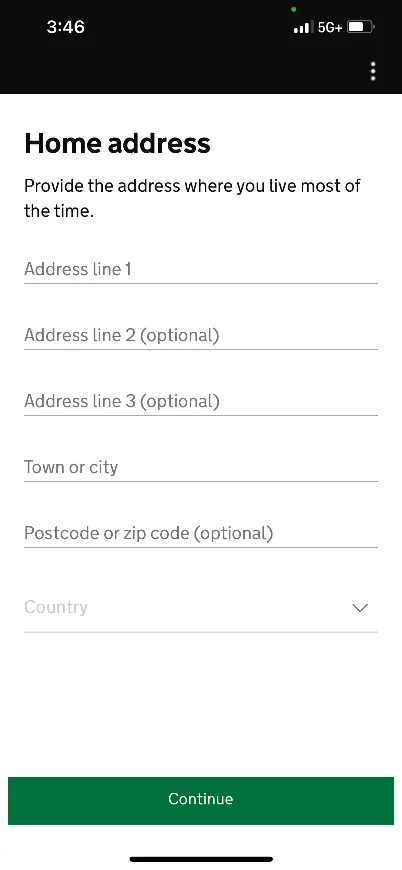Tap blank space above the Continue button
This screenshot has width=402, height=870.
point(201,705)
